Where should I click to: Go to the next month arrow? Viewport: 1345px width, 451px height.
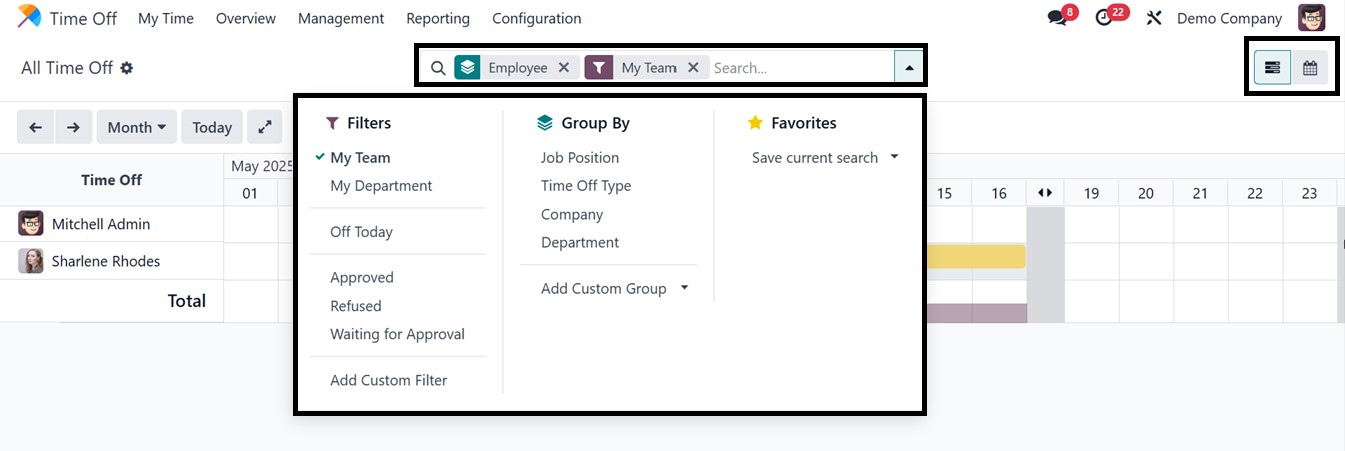[x=73, y=127]
